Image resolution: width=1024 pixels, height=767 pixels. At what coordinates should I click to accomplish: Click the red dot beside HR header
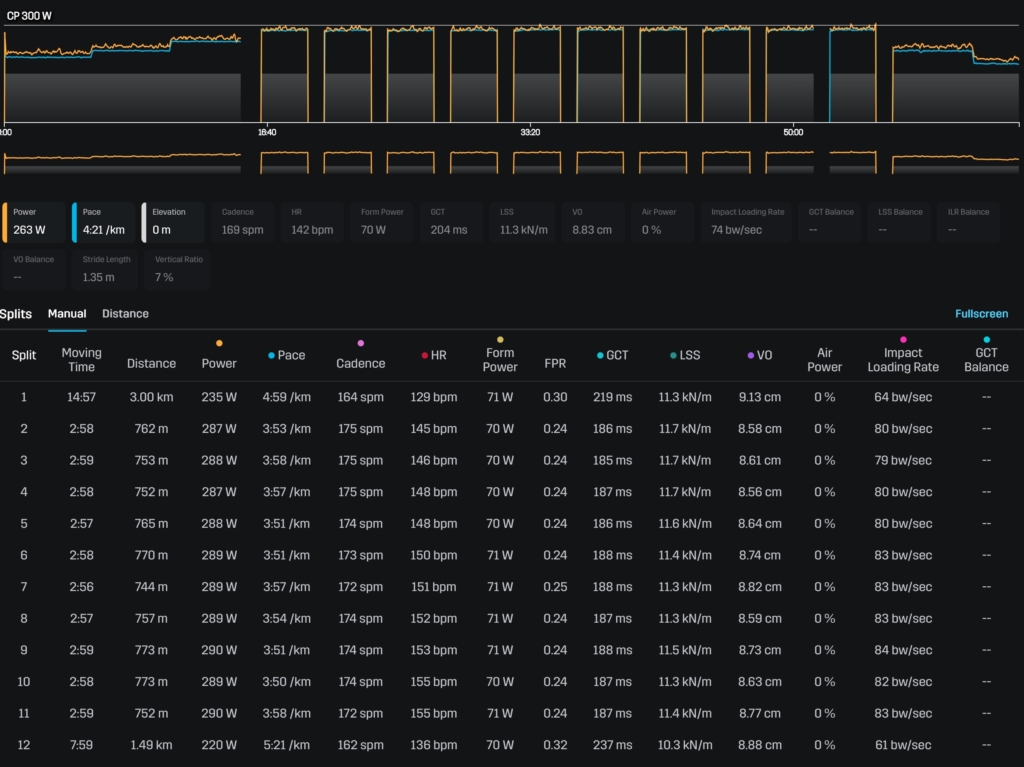pyautogui.click(x=424, y=355)
